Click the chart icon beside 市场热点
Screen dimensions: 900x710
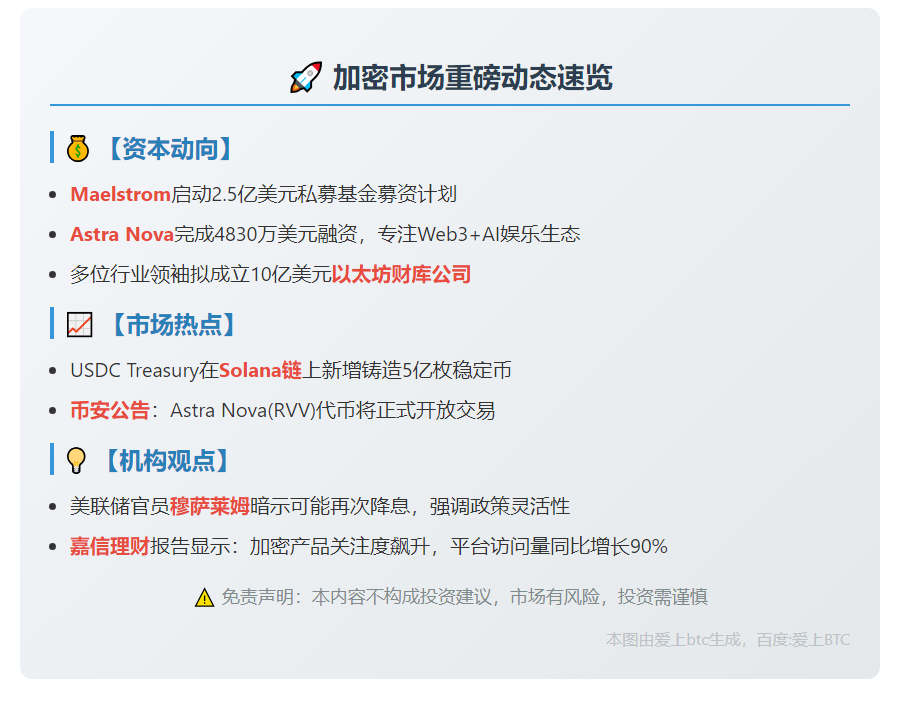coord(80,325)
